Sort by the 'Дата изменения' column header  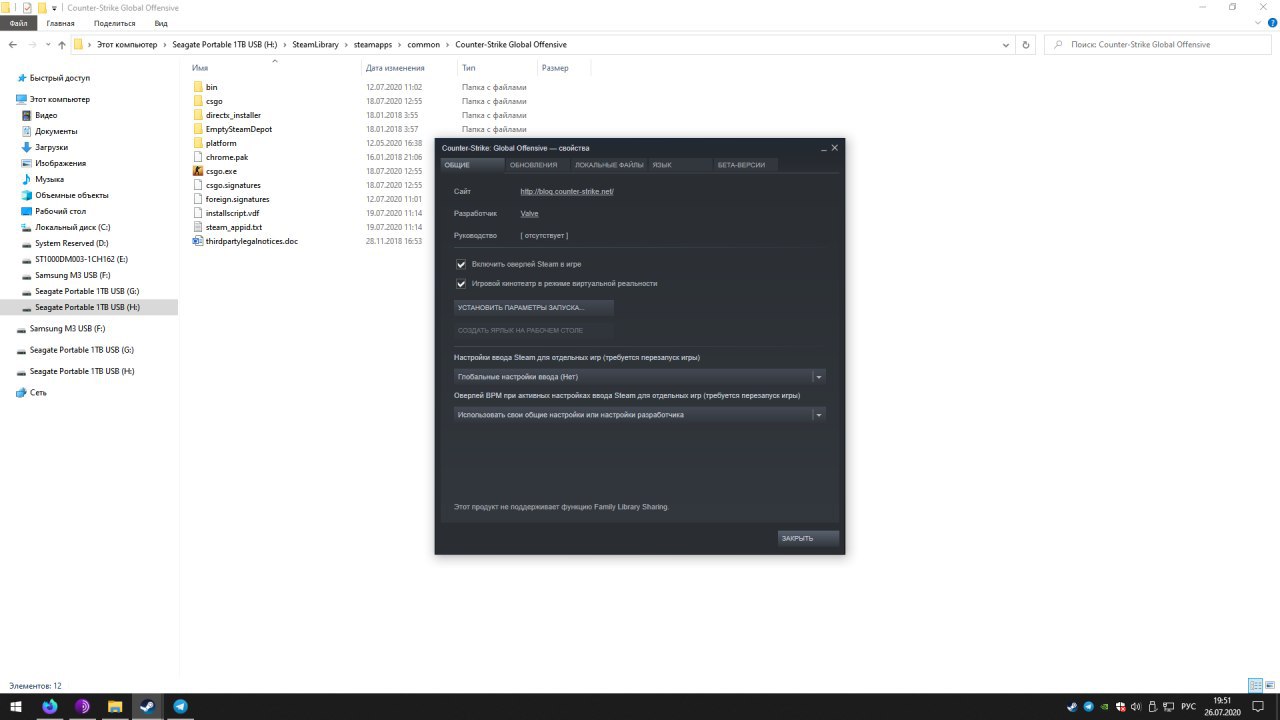395,68
